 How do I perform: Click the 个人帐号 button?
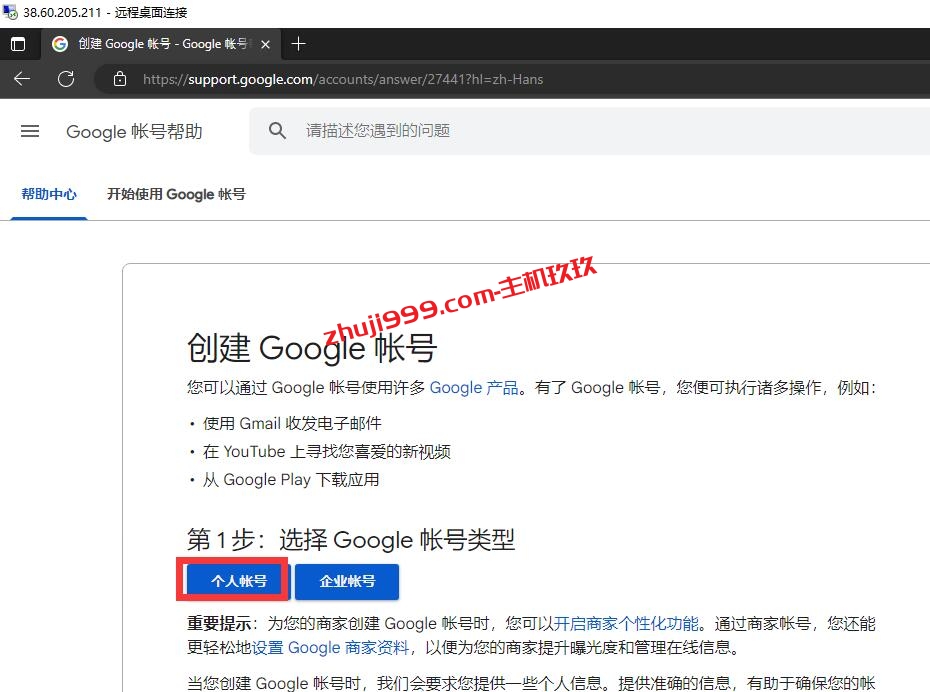(x=238, y=581)
